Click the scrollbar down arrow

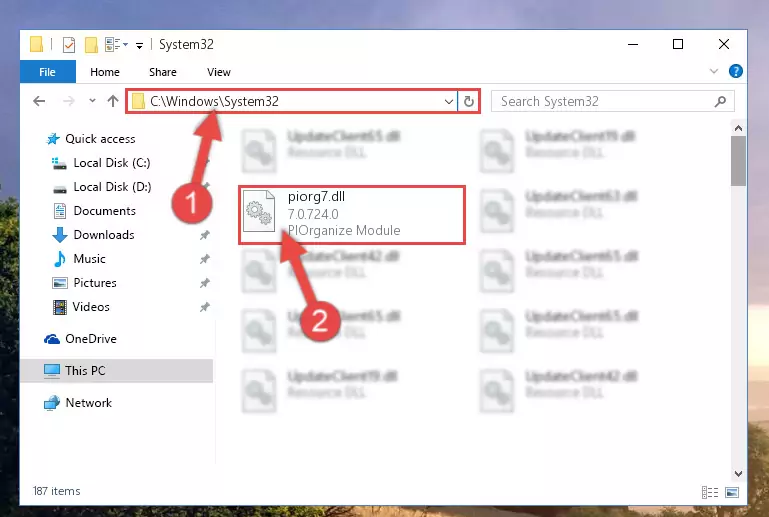coord(738,474)
